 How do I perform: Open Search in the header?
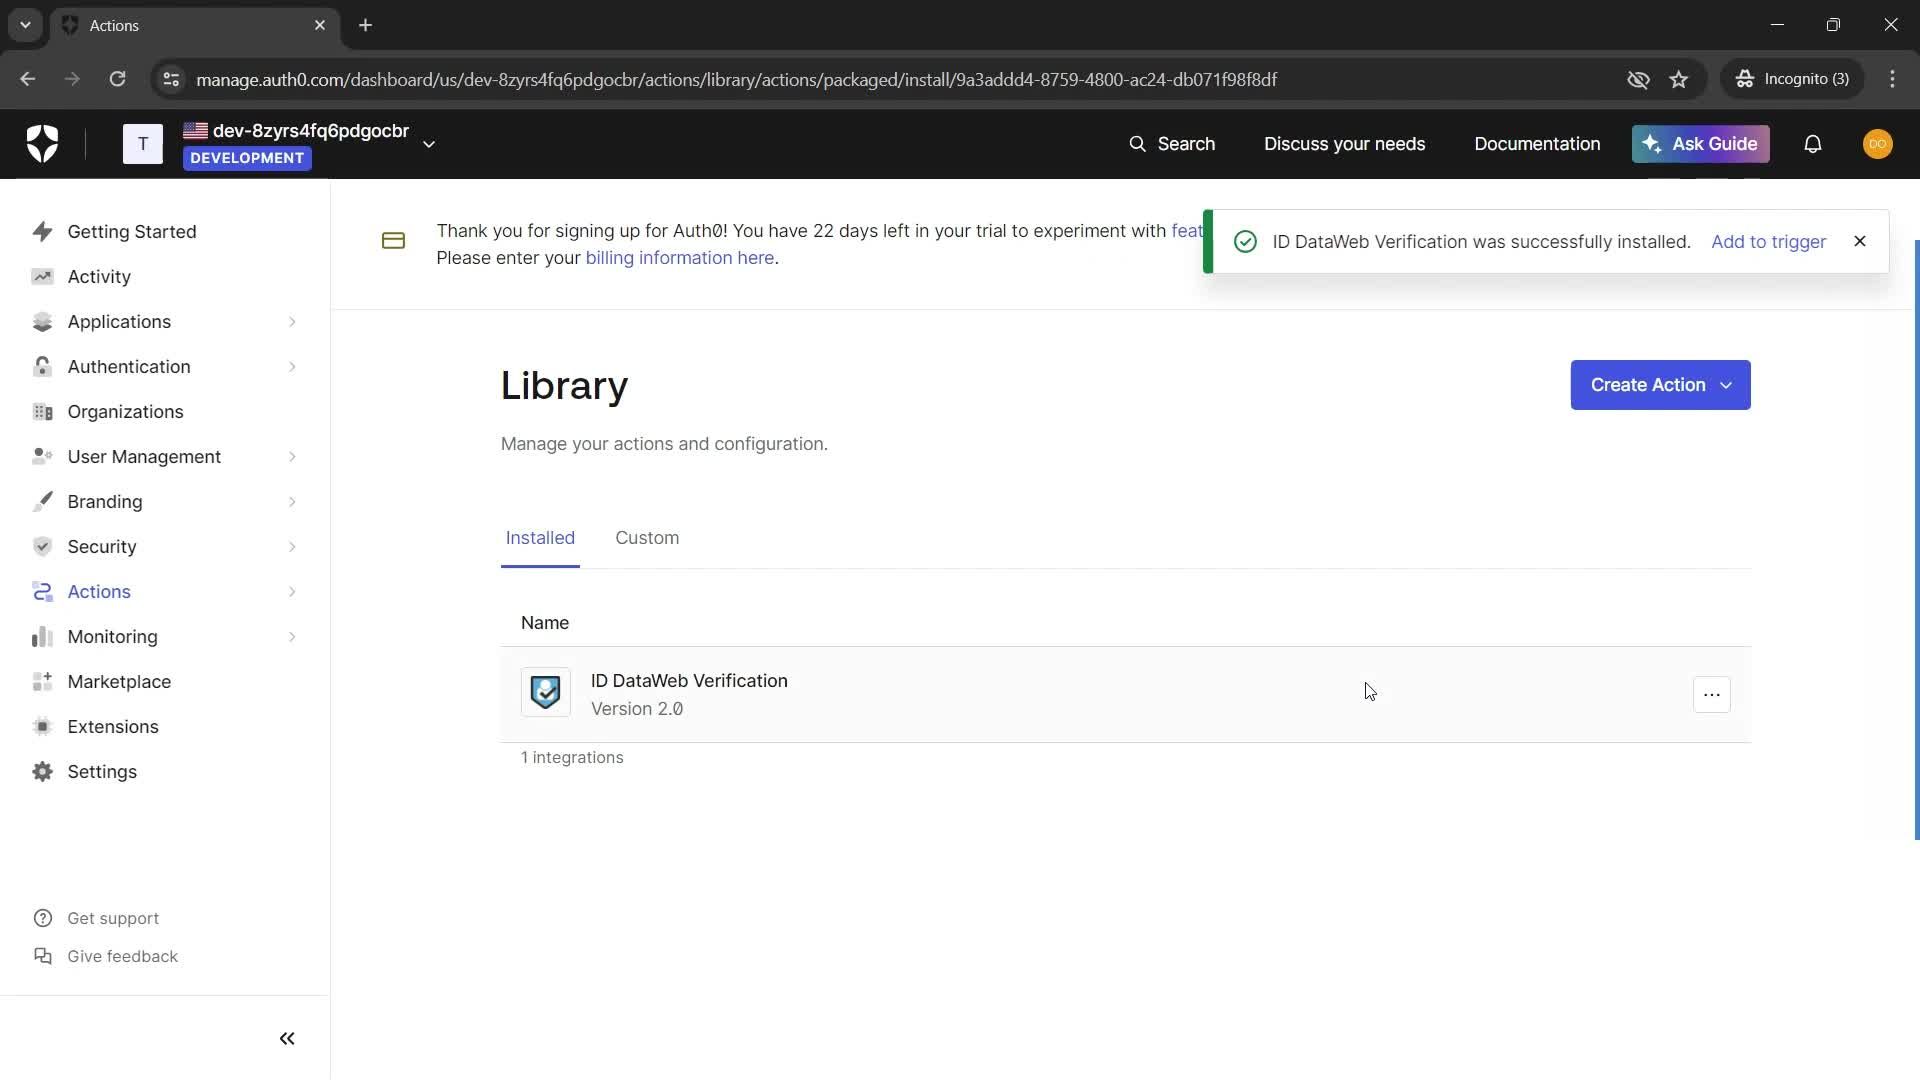point(1172,144)
